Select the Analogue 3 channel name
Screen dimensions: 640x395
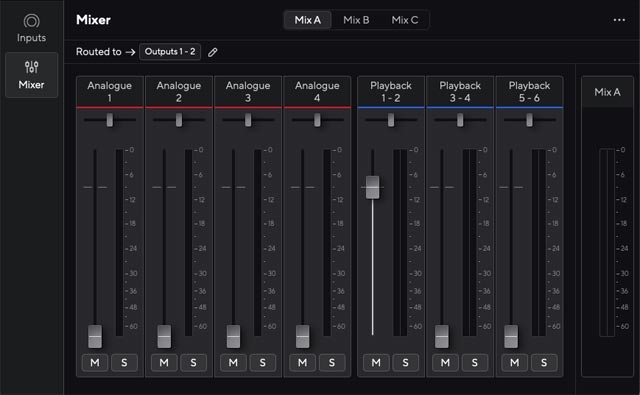click(x=248, y=91)
